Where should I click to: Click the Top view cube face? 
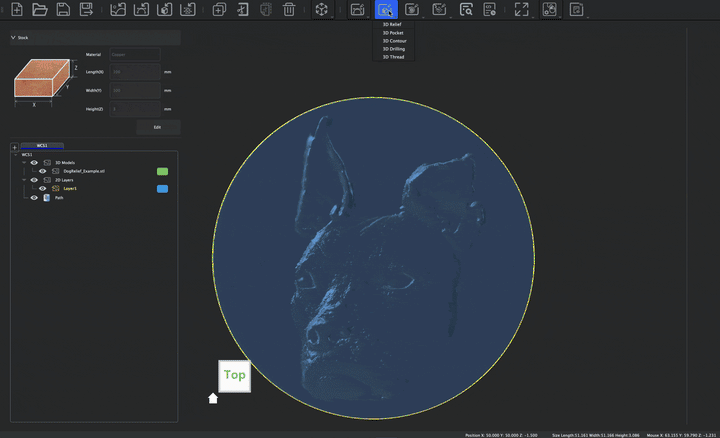click(x=235, y=376)
